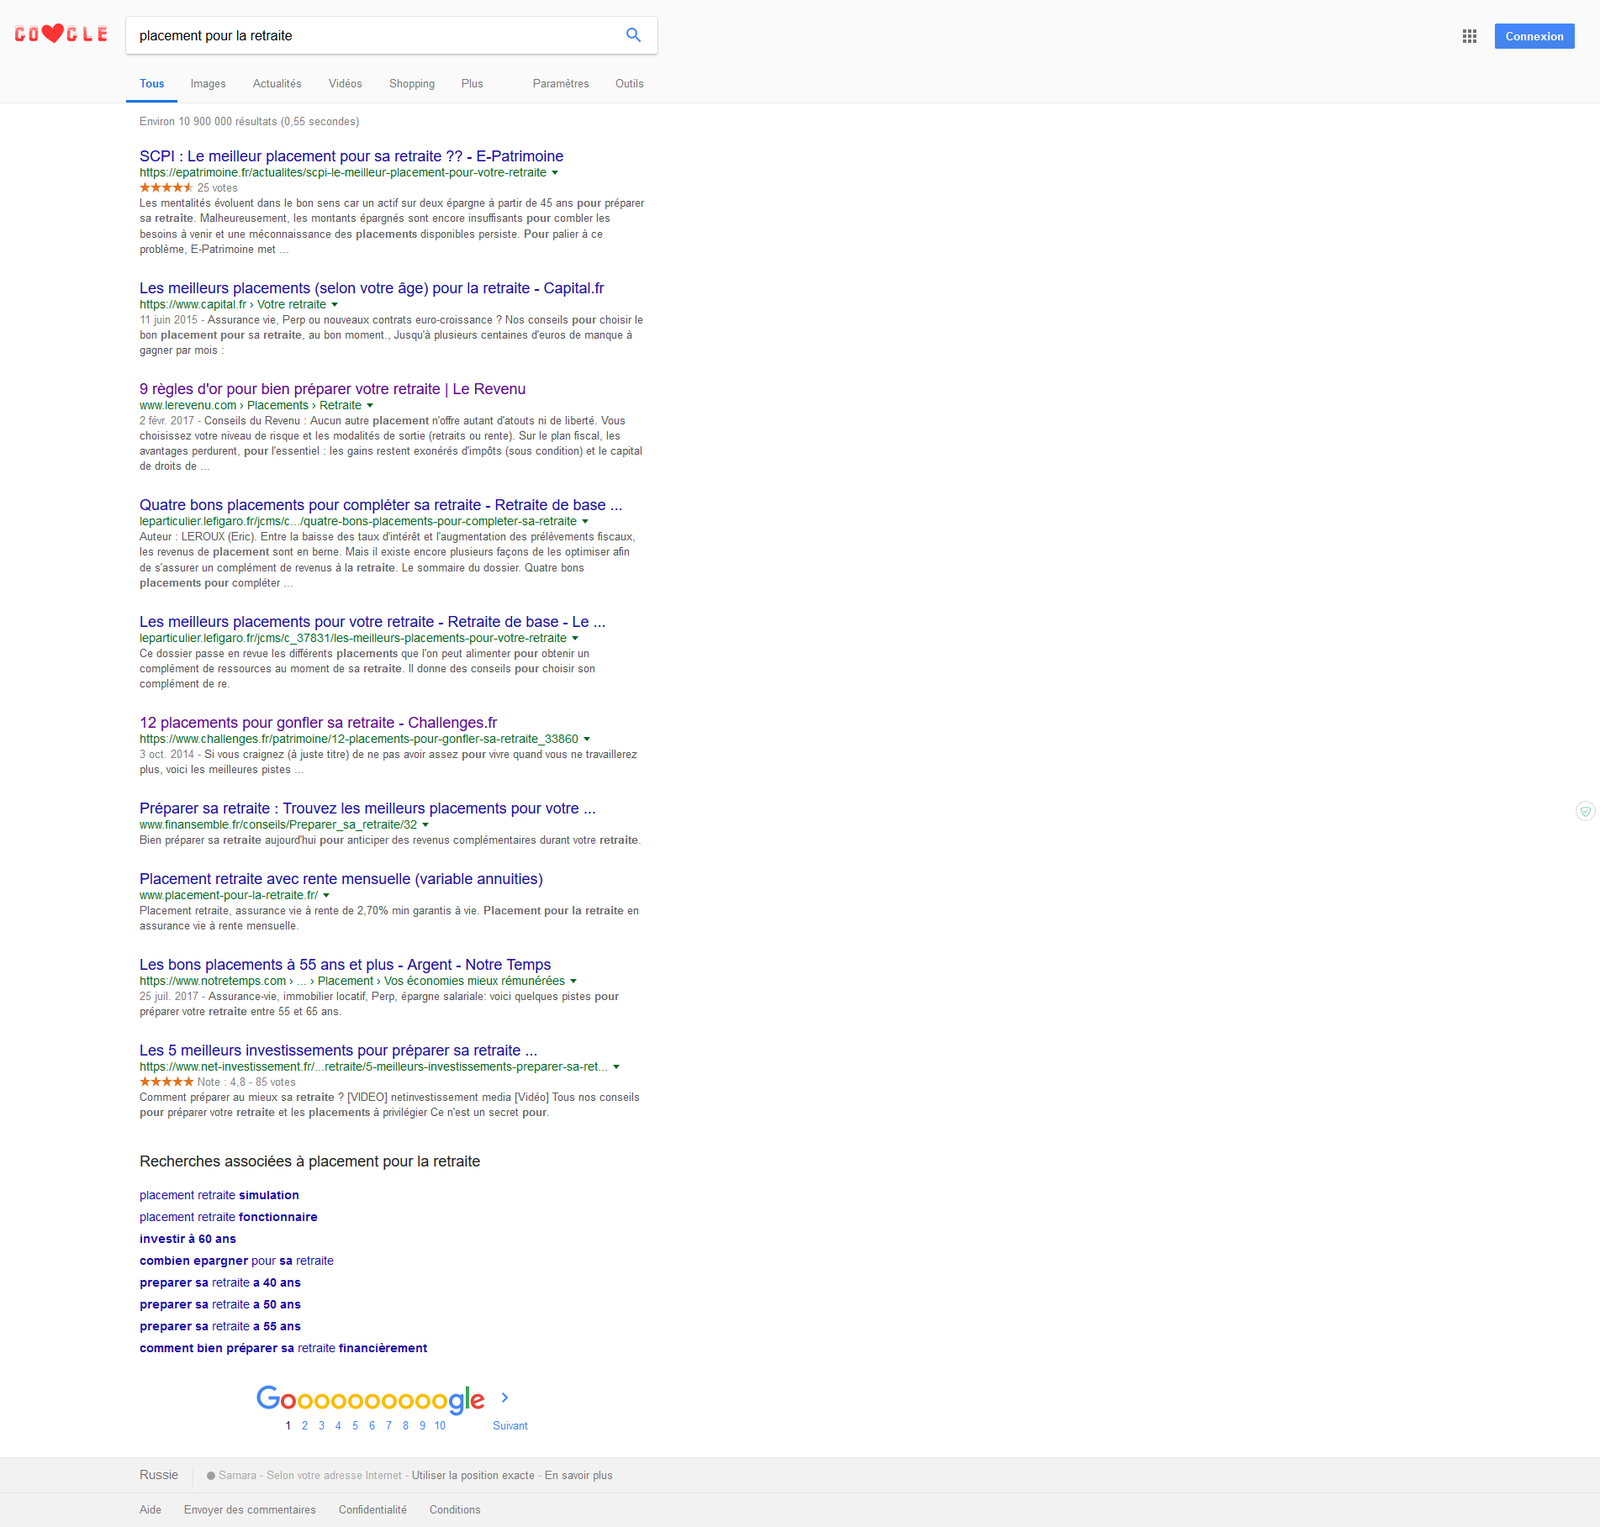Click related search placement retraite simulation

[219, 1195]
